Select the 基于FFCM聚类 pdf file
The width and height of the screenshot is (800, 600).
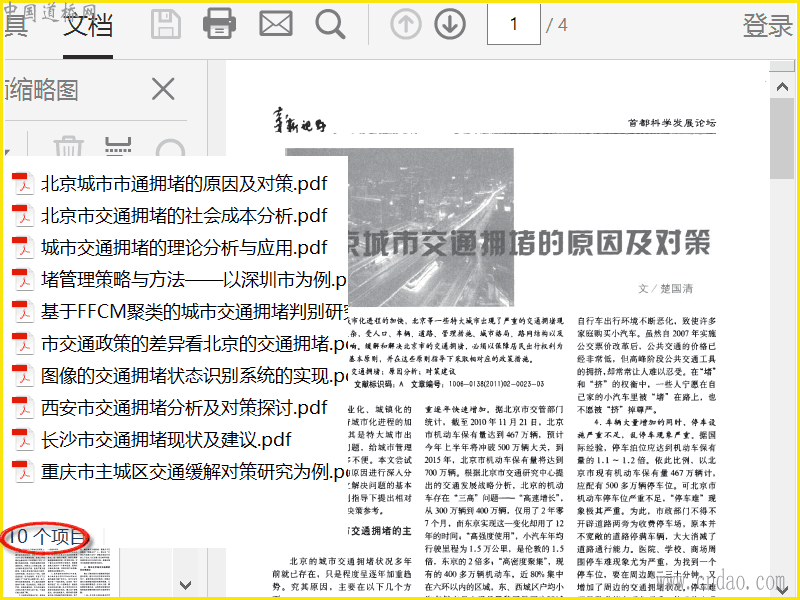coord(194,312)
